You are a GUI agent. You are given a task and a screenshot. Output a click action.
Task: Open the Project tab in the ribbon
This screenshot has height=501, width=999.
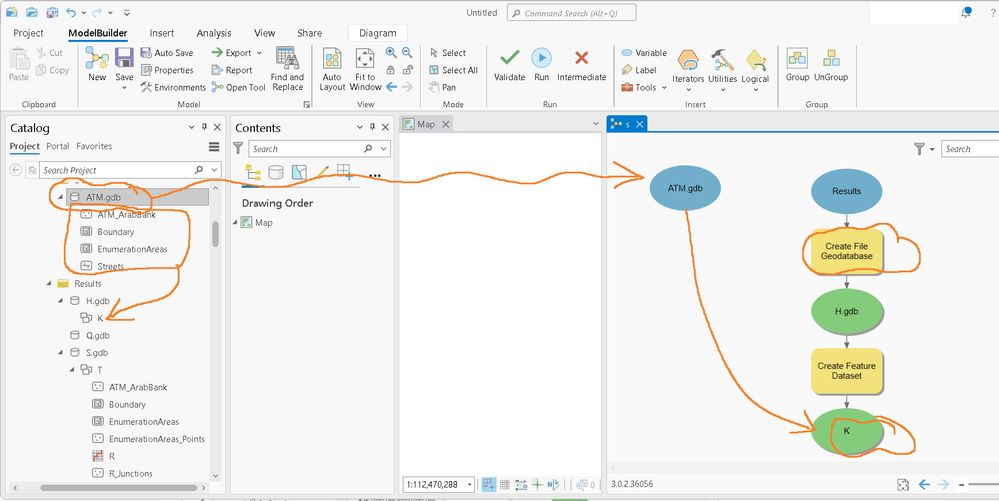click(x=28, y=33)
